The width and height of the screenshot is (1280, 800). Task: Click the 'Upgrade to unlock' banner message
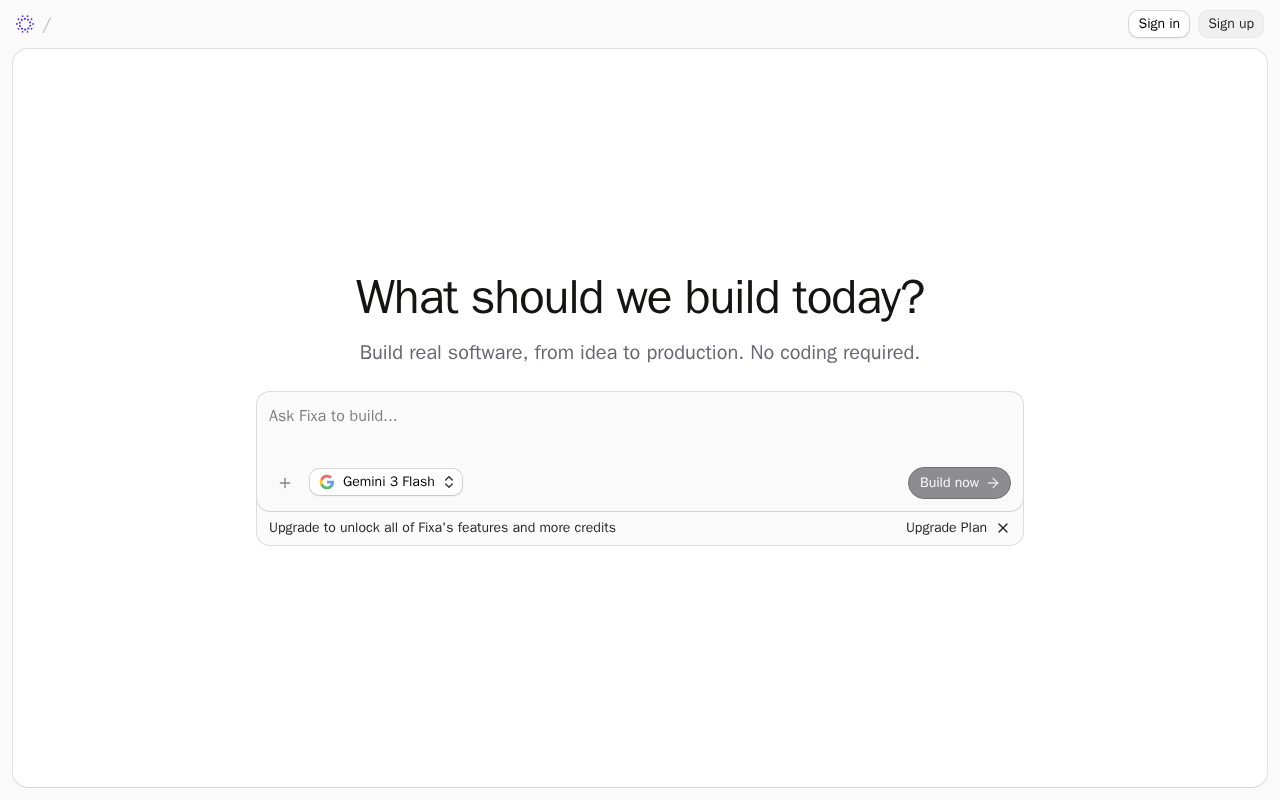coord(442,528)
